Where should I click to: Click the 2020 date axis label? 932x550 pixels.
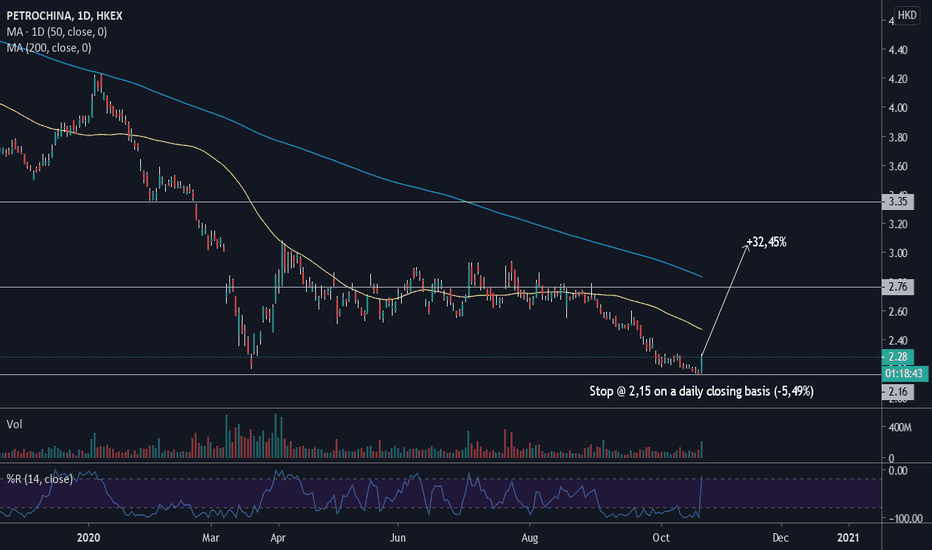(x=89, y=538)
